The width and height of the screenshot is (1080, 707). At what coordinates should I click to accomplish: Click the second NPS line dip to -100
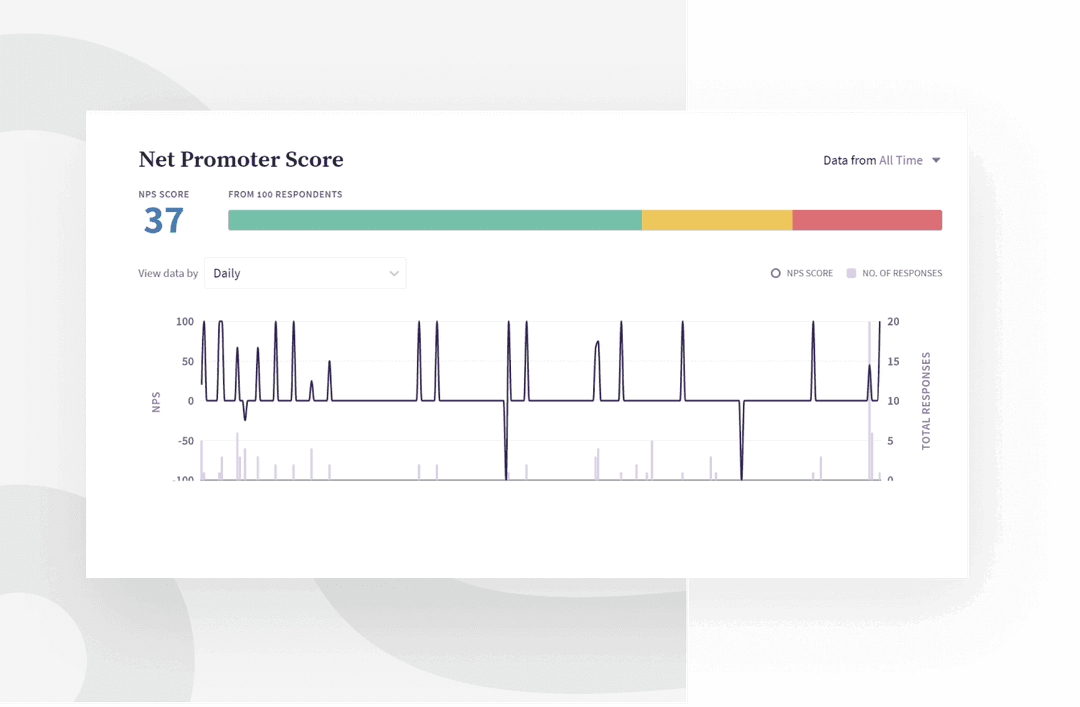pos(741,470)
